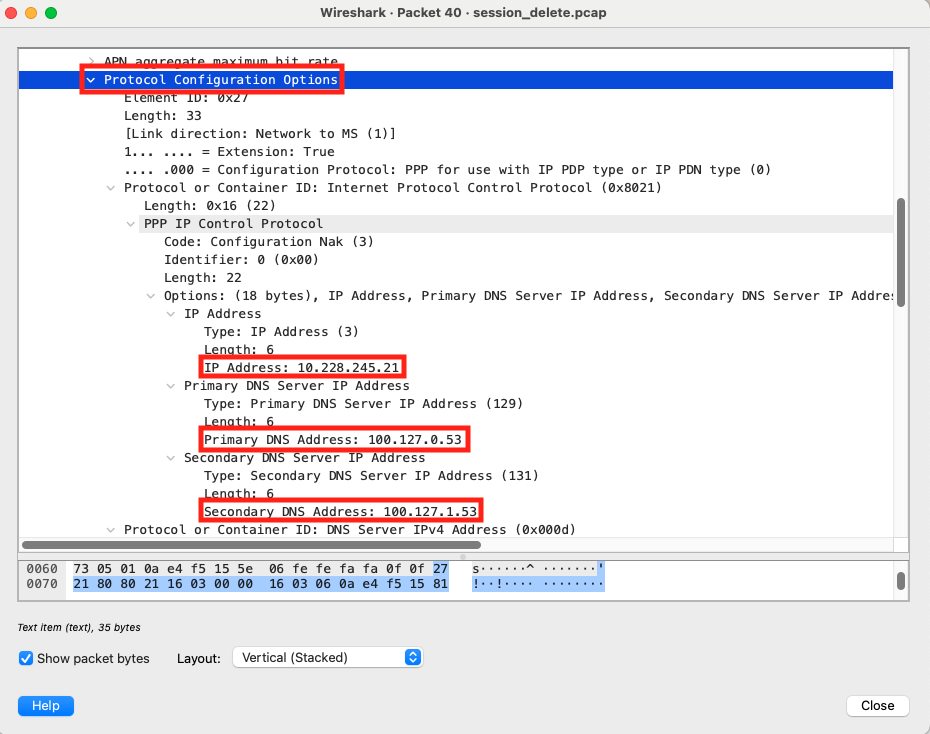930x734 pixels.
Task: Collapse the Internet Protocol Control Protocol container
Action: pos(111,187)
